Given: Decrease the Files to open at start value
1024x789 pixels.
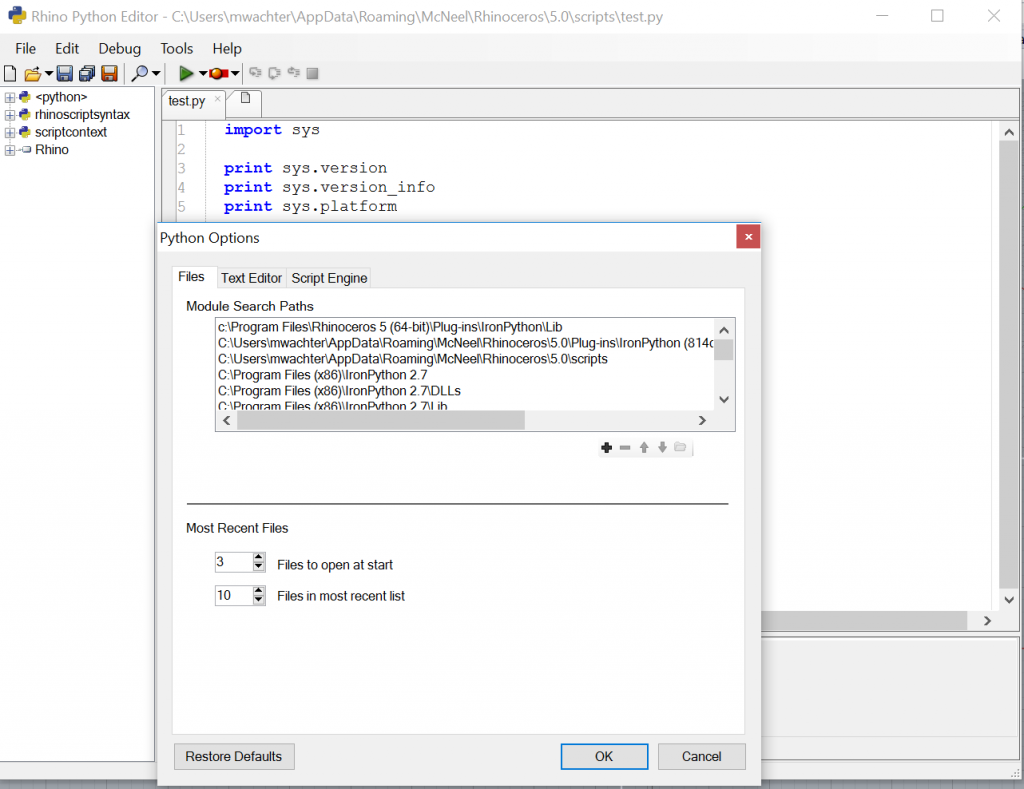Looking at the screenshot, I should click(x=259, y=567).
